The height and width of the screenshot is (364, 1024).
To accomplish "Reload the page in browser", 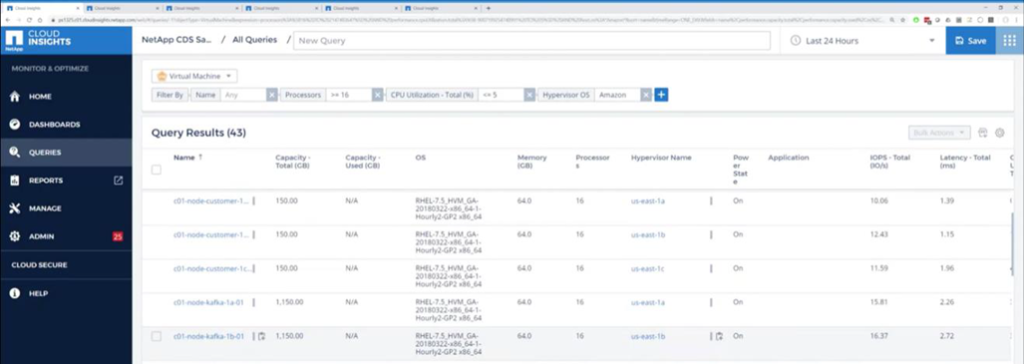I will (x=29, y=20).
